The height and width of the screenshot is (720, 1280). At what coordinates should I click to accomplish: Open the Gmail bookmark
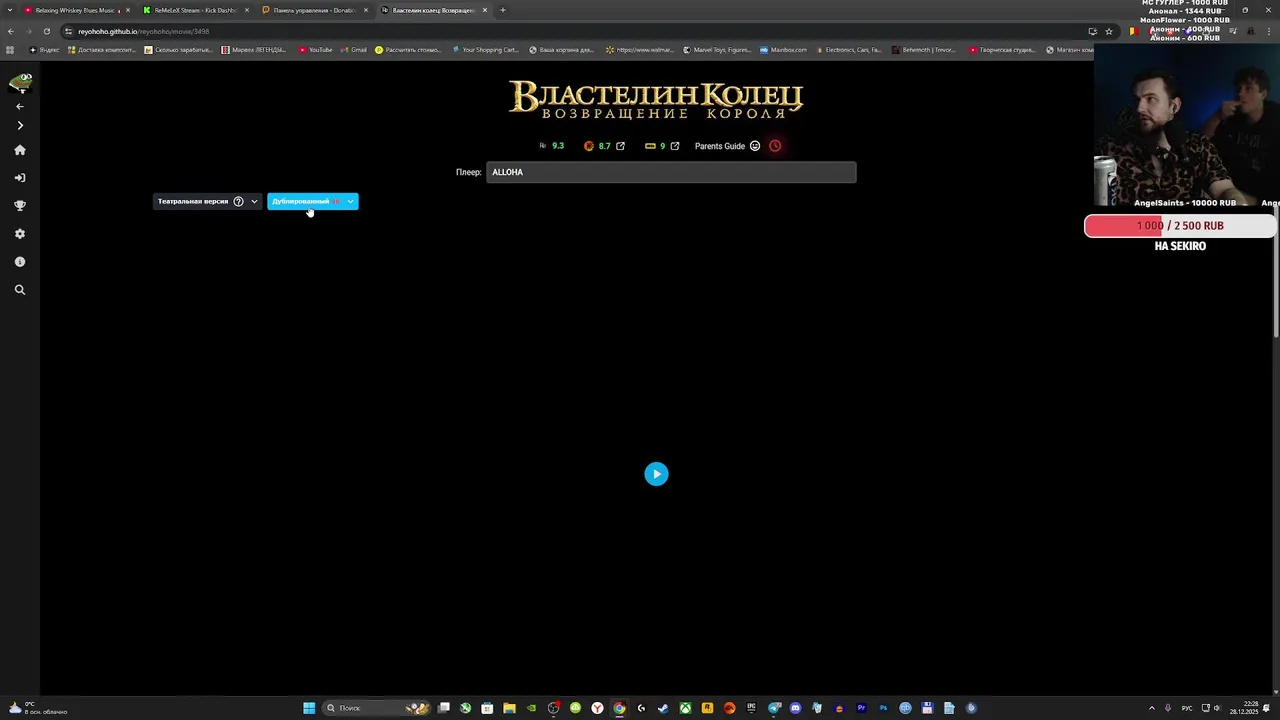(354, 50)
